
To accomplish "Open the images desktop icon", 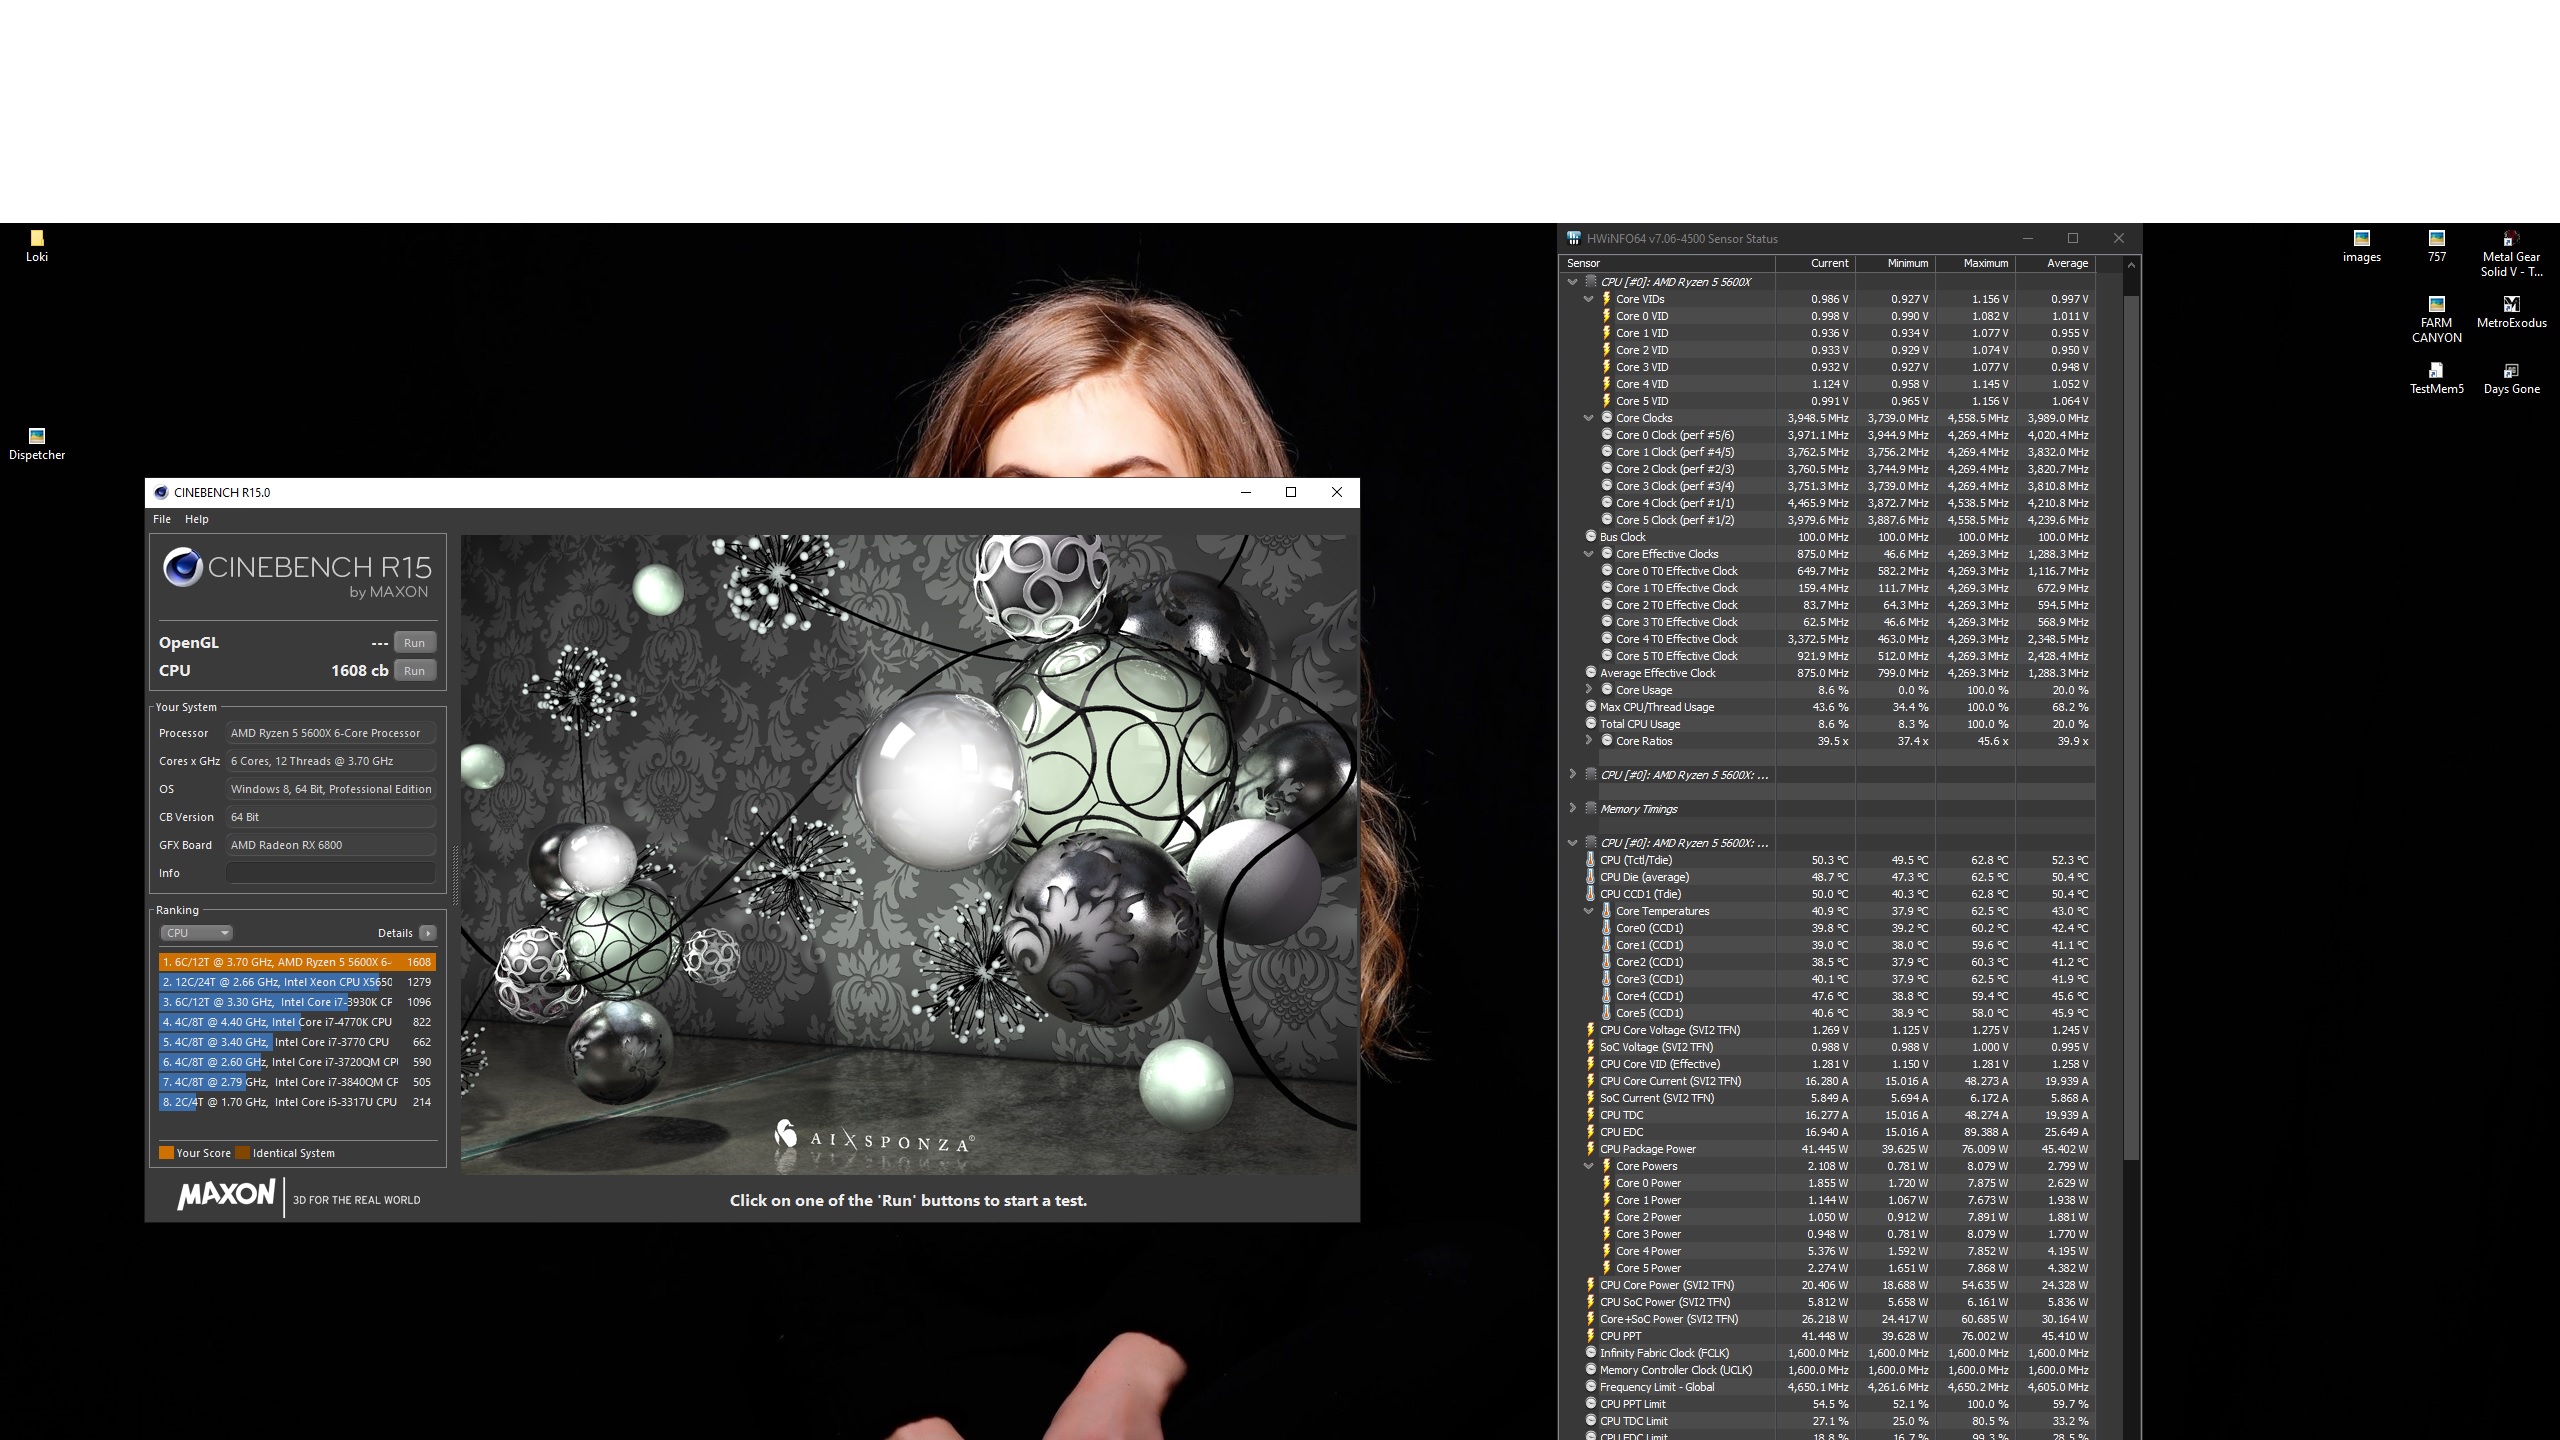I will point(2361,239).
